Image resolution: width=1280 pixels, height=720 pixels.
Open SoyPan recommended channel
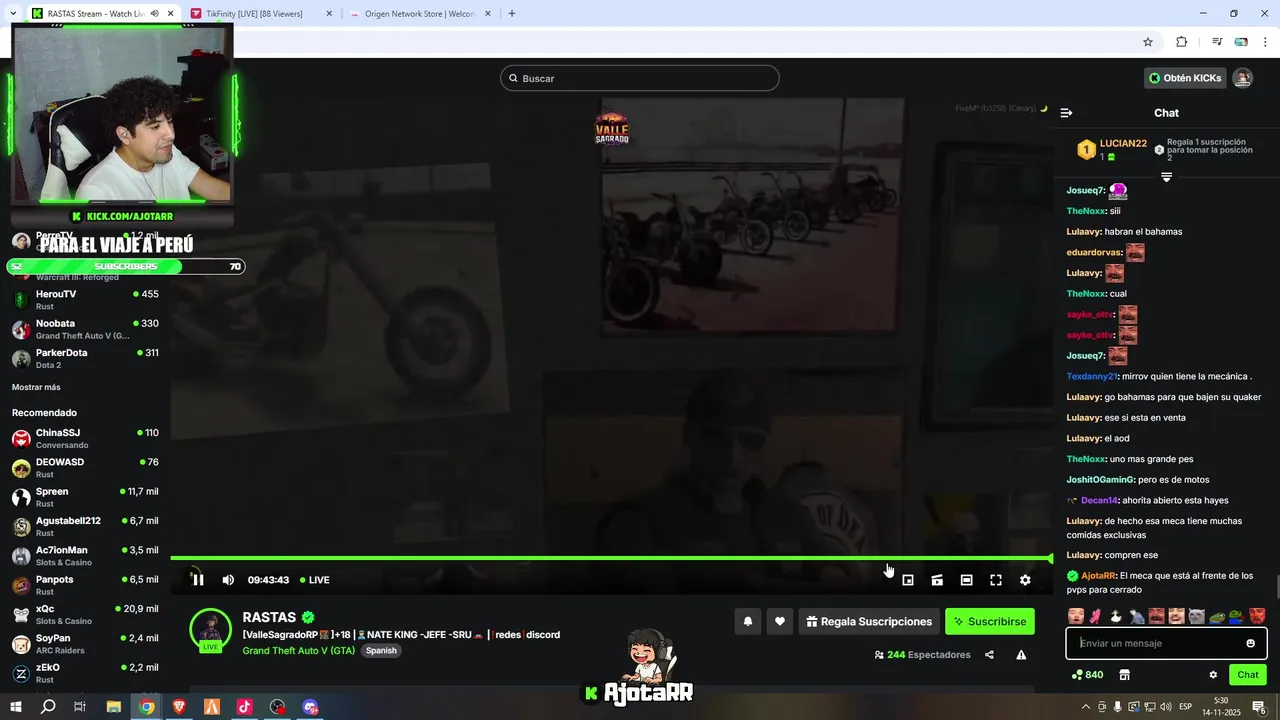pos(85,643)
